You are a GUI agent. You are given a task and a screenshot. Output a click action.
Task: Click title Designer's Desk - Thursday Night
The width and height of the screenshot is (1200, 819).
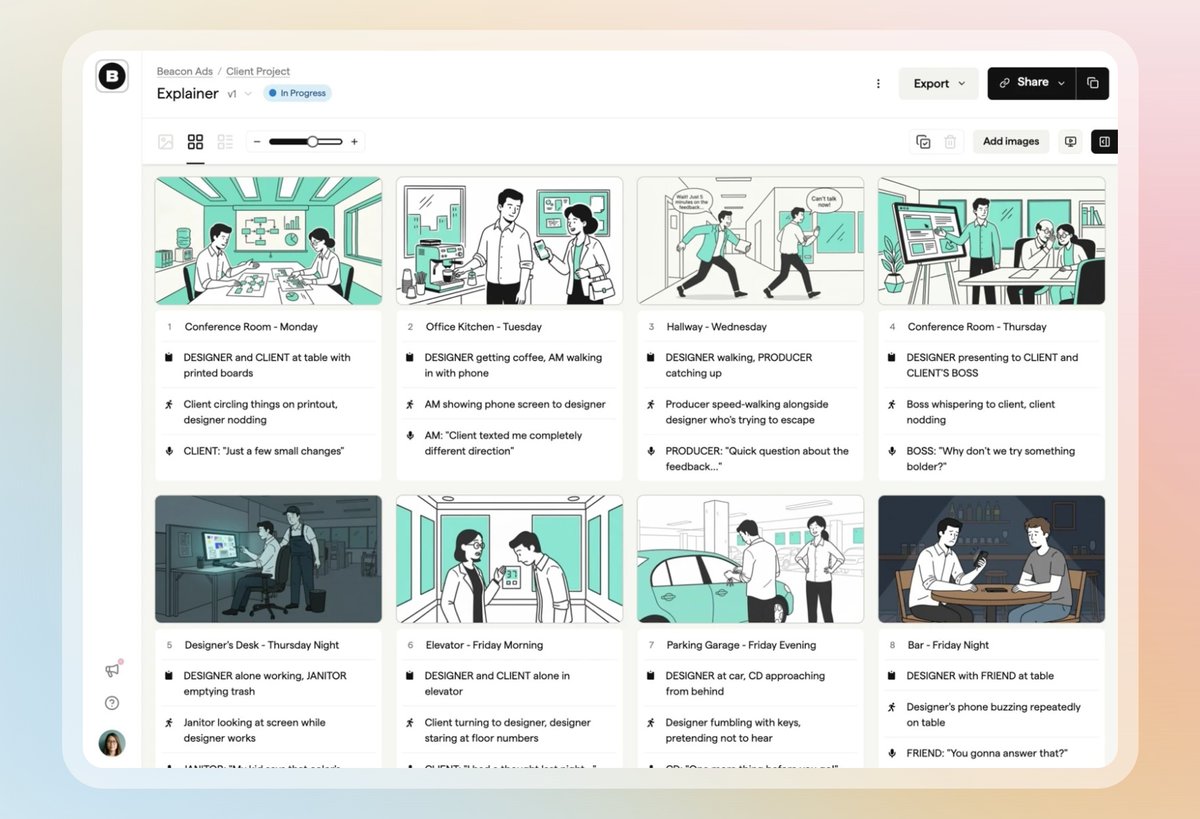(x=262, y=645)
